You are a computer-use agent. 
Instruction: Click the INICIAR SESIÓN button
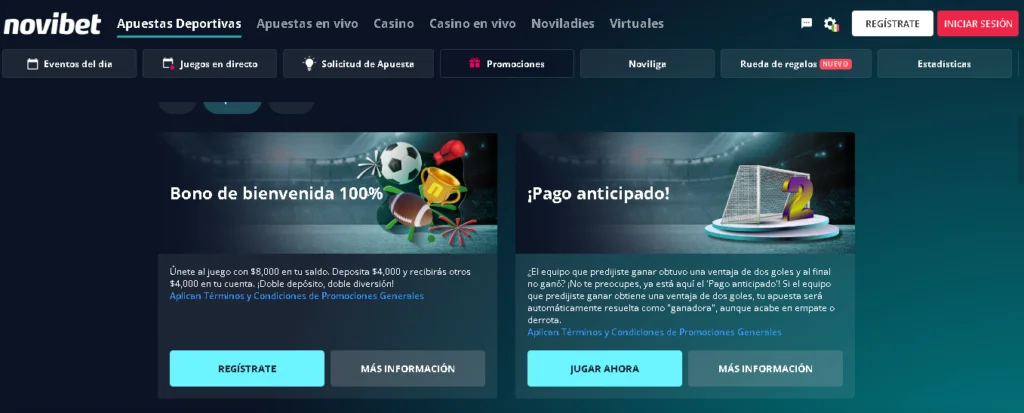[x=978, y=24]
